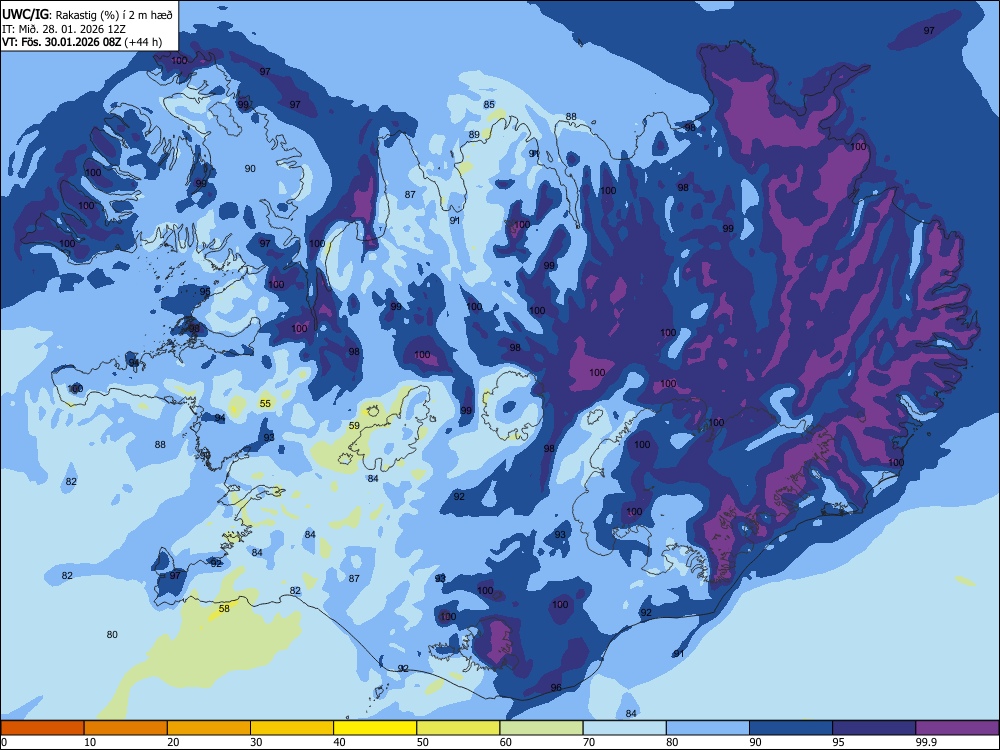
Task: Click the legend tick label 60
Action: [506, 742]
